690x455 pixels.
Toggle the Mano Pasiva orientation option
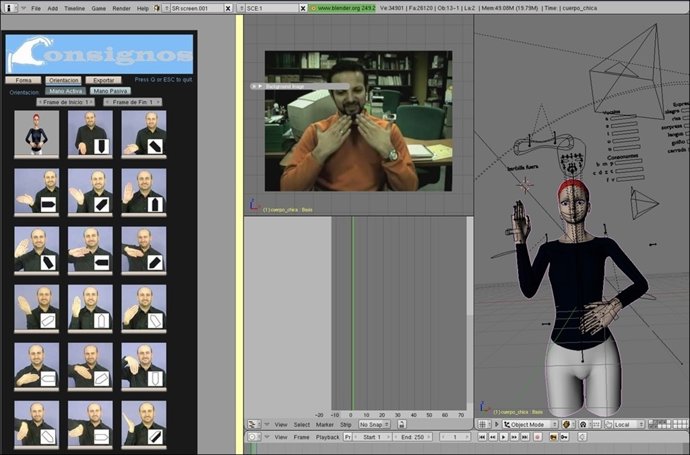(113, 91)
